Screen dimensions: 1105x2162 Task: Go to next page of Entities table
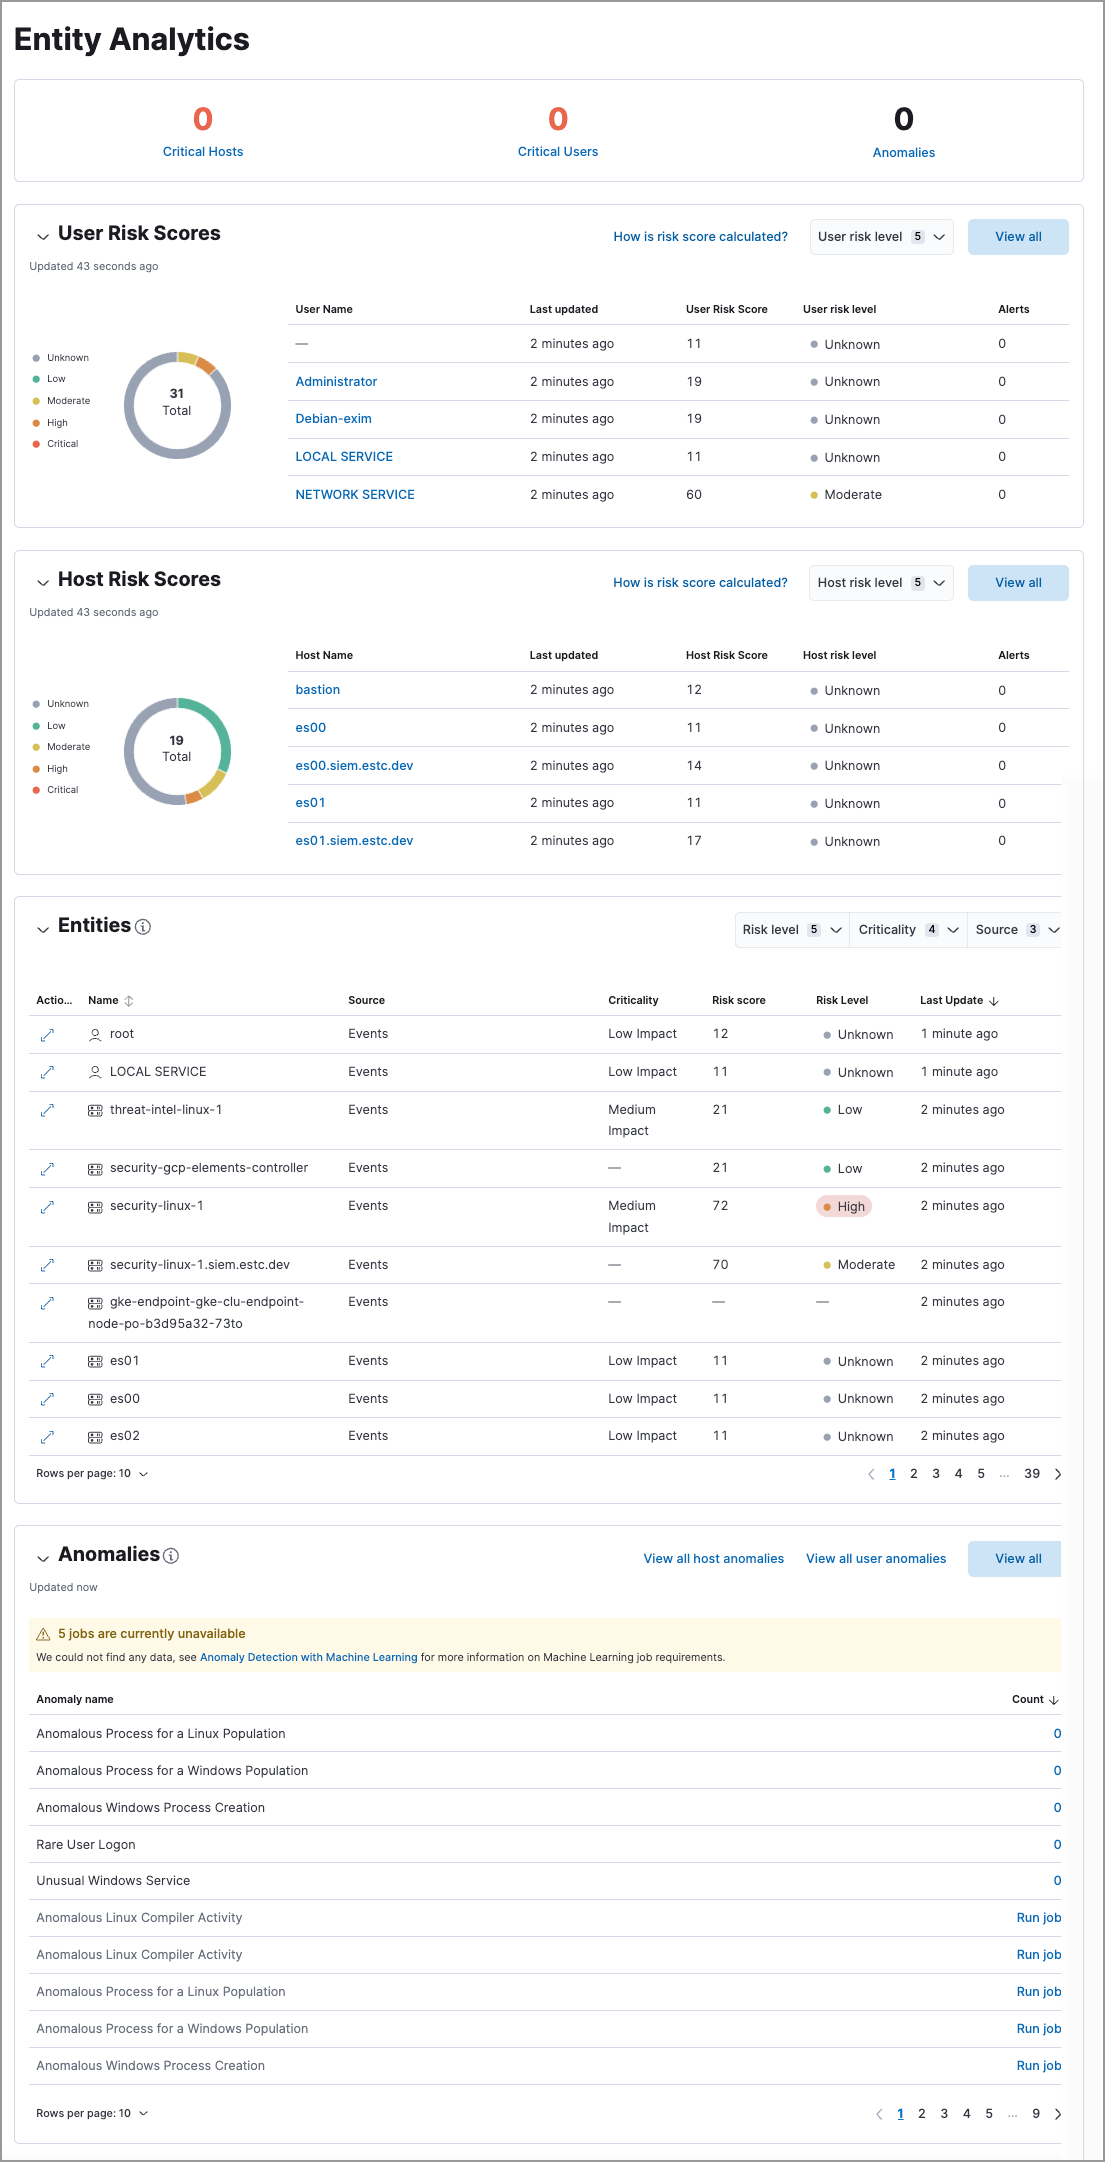[x=1058, y=1474]
